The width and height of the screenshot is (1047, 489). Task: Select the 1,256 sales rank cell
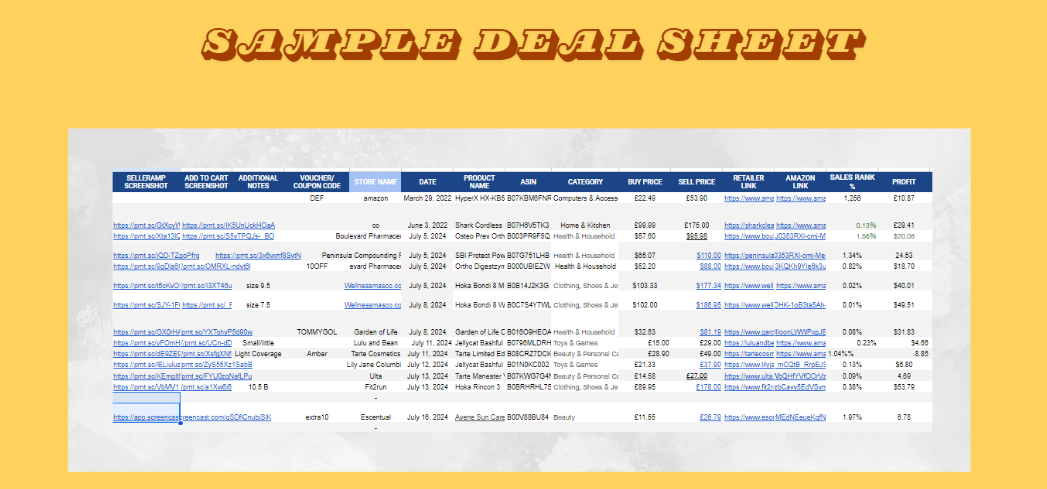[x=851, y=198]
